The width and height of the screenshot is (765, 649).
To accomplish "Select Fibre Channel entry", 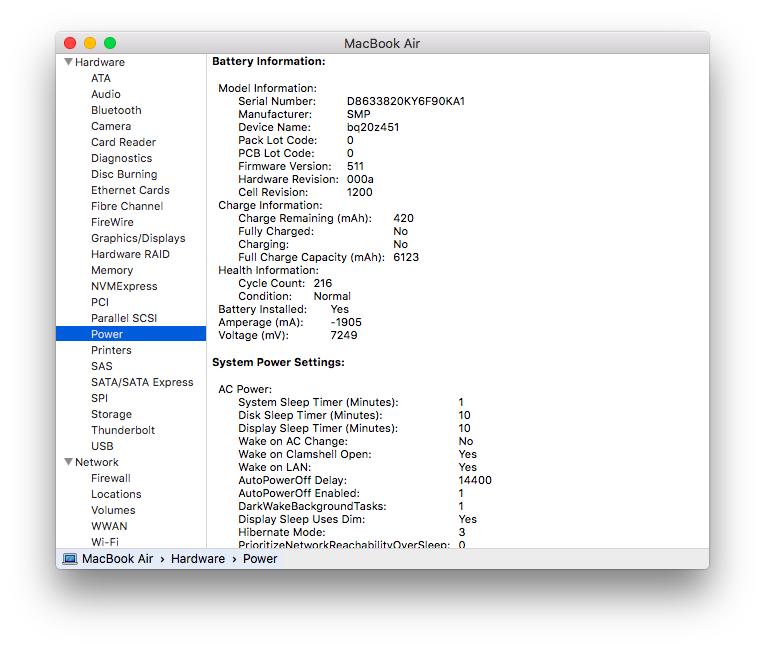I will coord(127,206).
